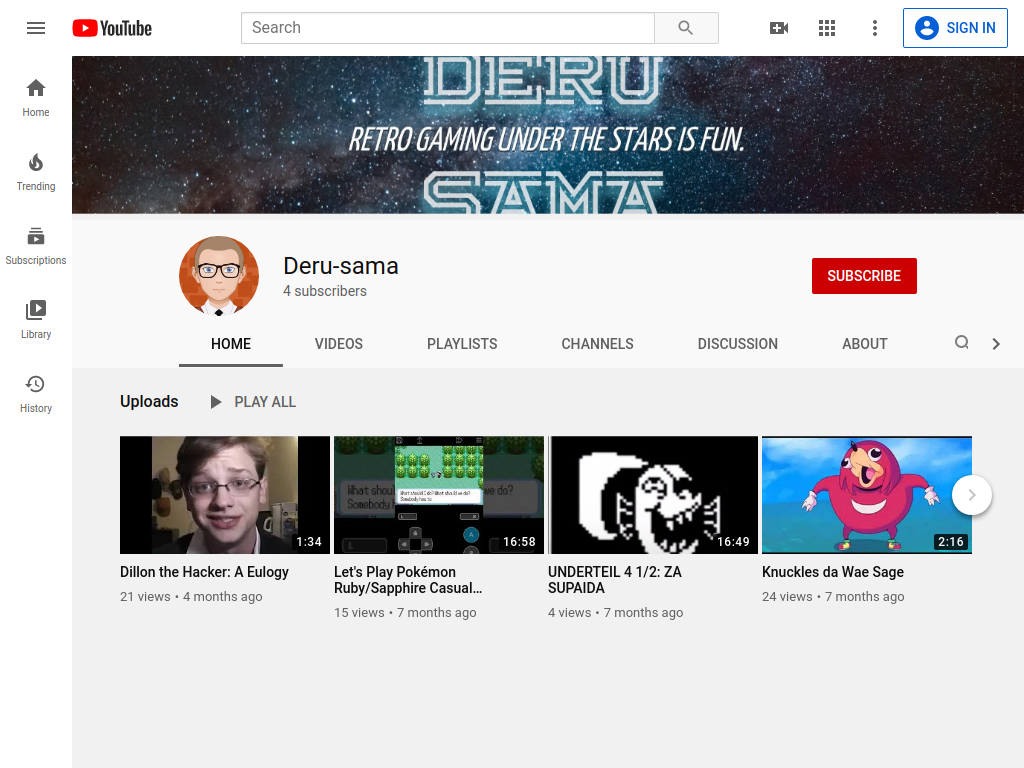The width and height of the screenshot is (1024, 768).
Task: Open Trending in the sidebar
Action: coord(36,172)
